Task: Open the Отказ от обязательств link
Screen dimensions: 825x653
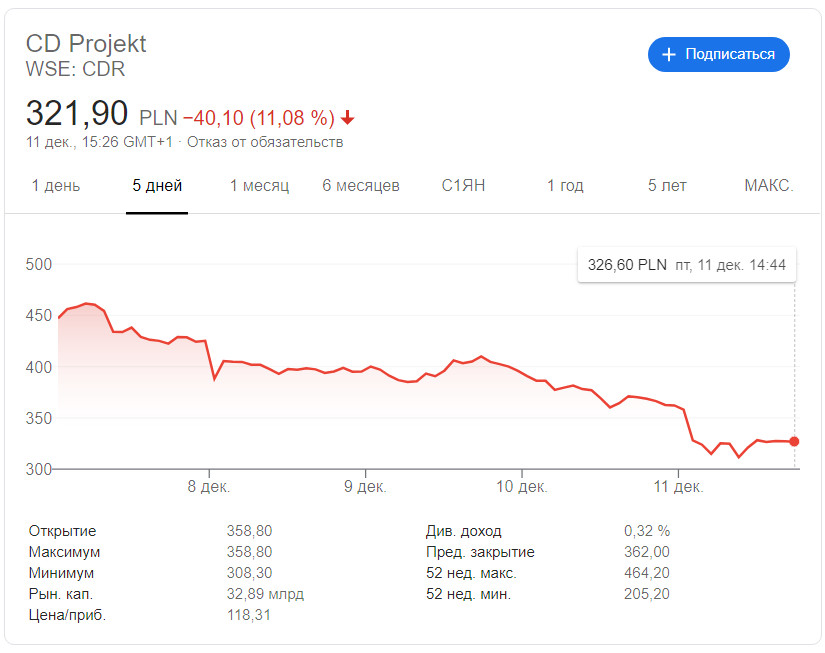Action: click(x=265, y=142)
